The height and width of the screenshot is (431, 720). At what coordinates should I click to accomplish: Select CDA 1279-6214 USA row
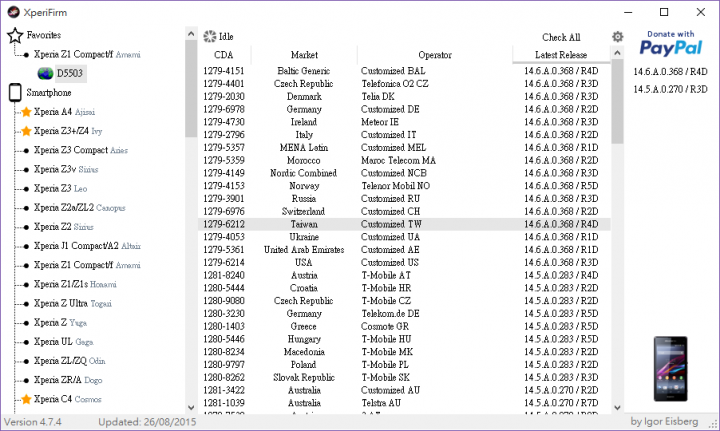point(404,263)
